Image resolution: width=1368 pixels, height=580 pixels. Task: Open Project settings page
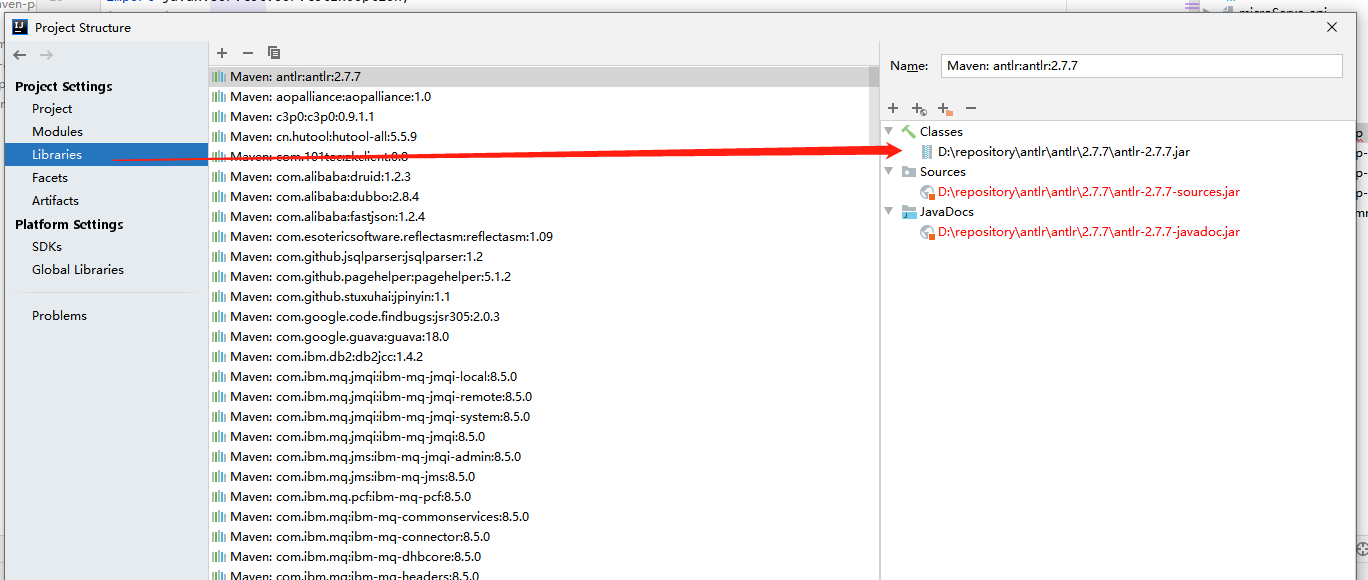point(52,109)
